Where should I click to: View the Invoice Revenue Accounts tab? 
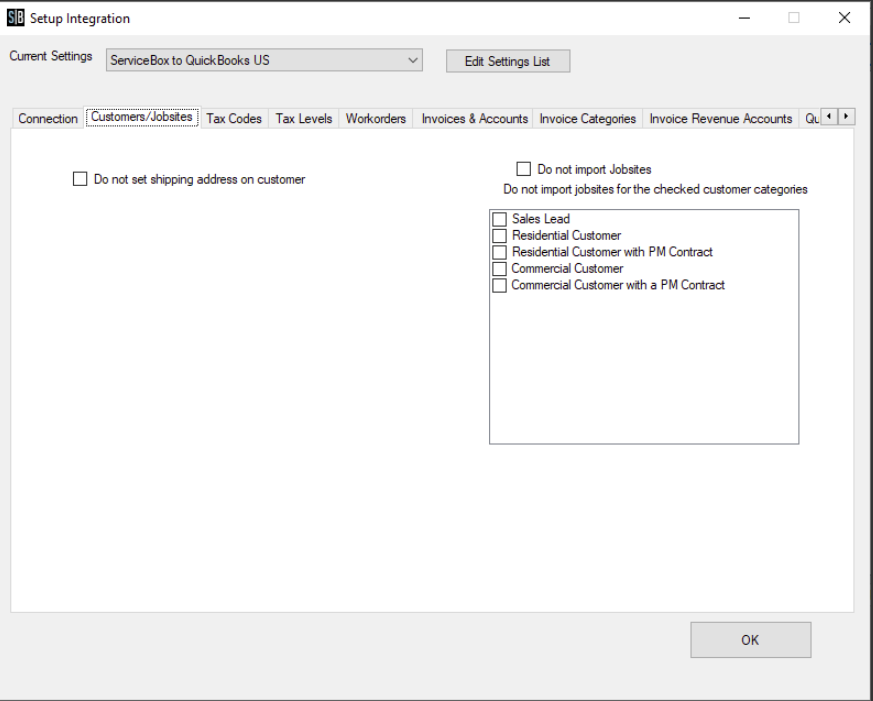(720, 119)
